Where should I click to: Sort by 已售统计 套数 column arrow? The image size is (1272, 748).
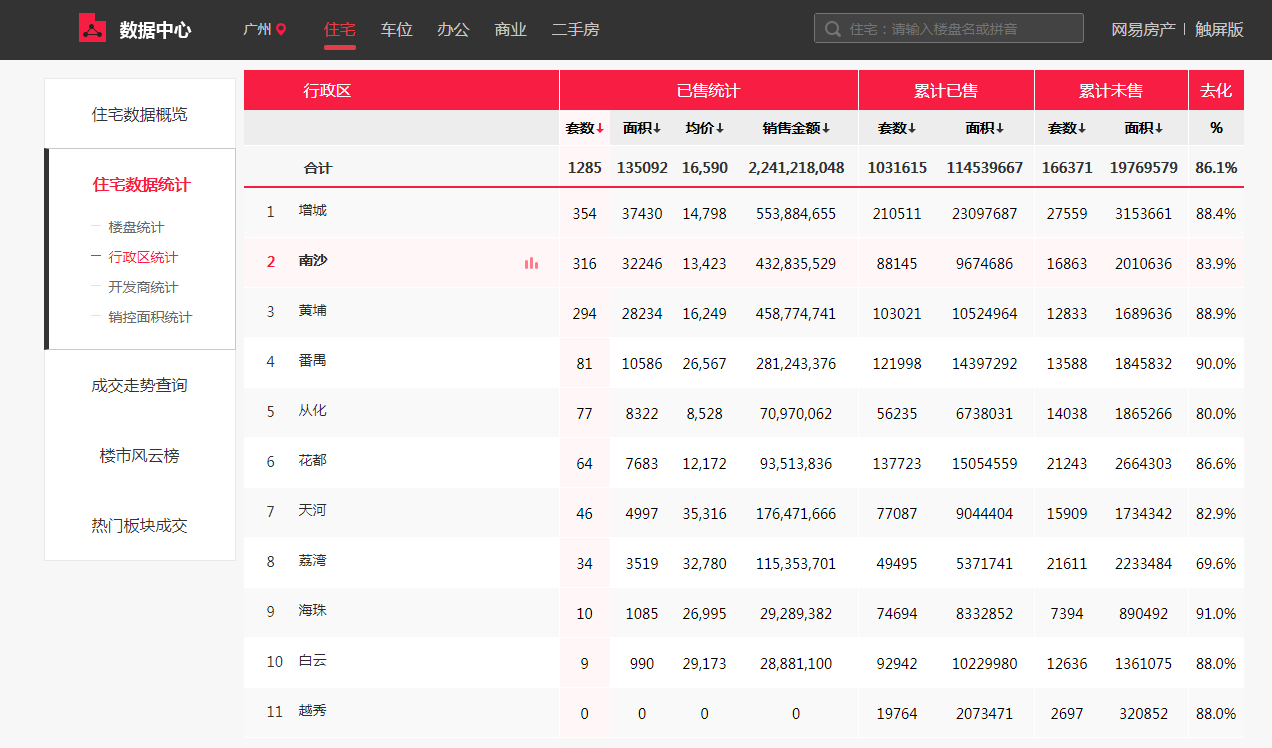tap(600, 128)
